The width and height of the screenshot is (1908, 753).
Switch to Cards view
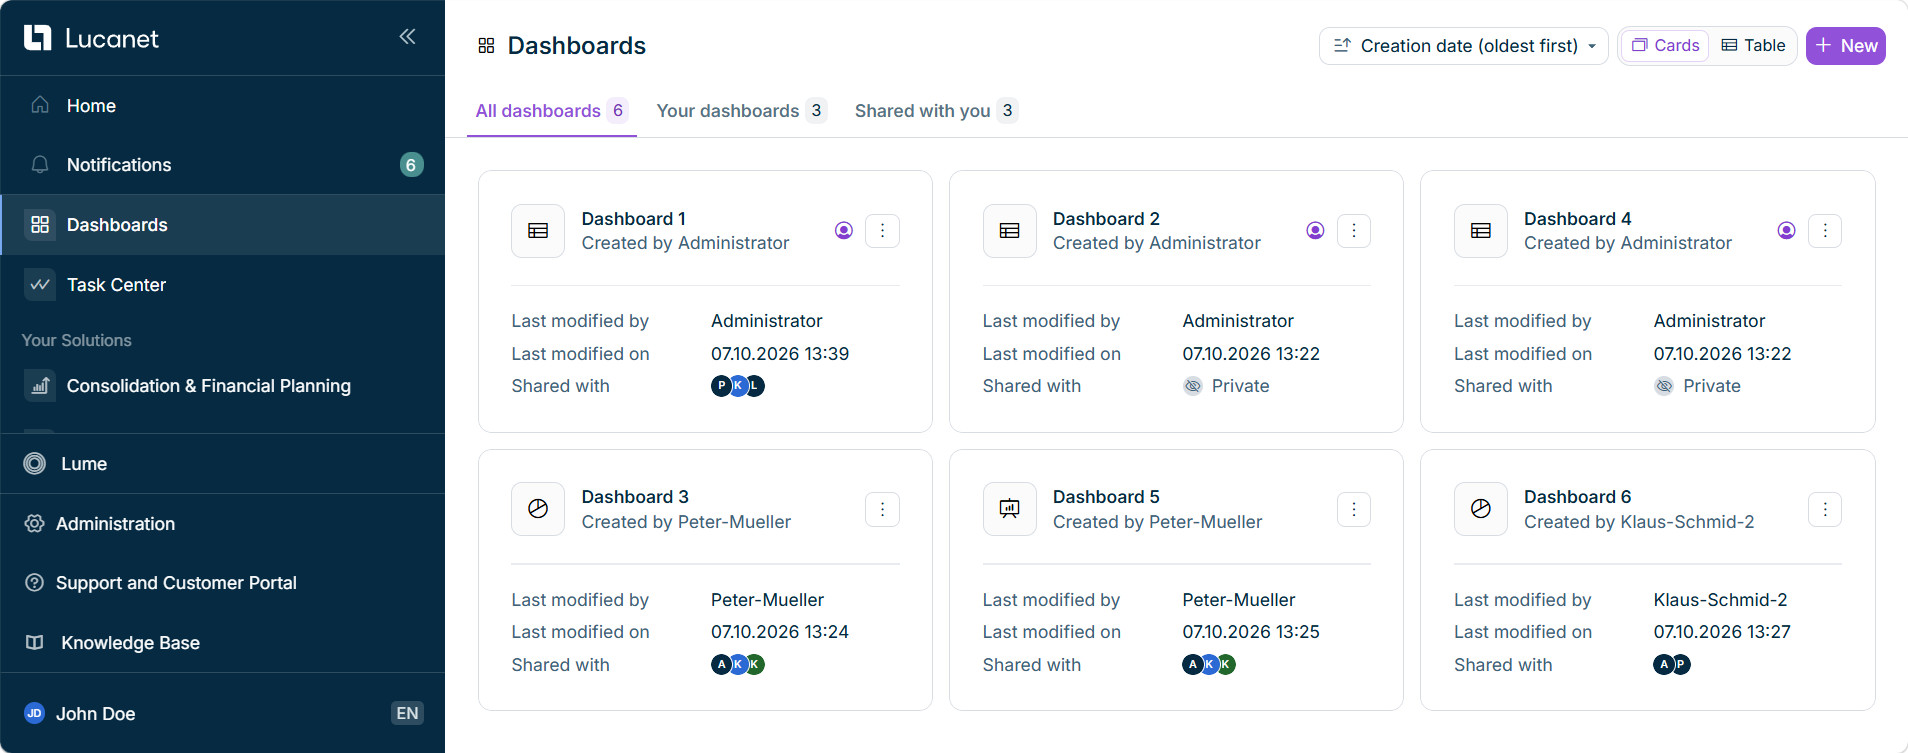click(1666, 46)
